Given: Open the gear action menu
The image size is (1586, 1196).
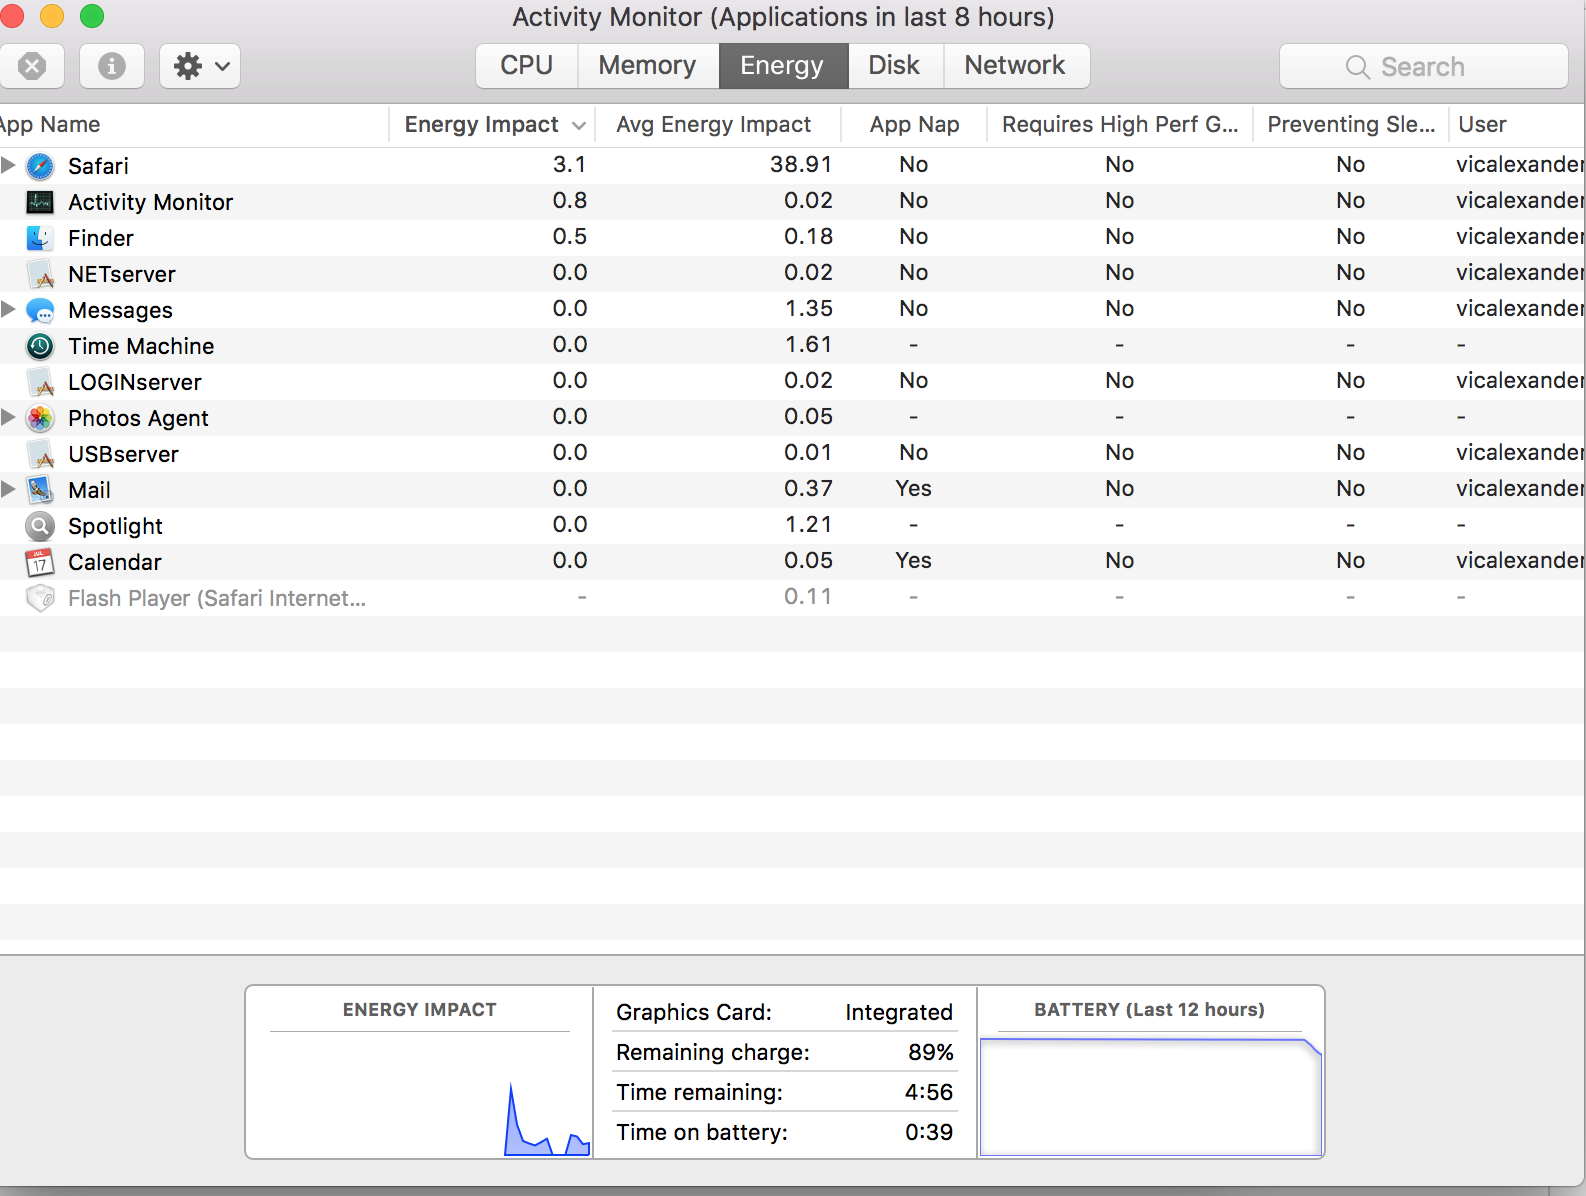Looking at the screenshot, I should (x=200, y=66).
